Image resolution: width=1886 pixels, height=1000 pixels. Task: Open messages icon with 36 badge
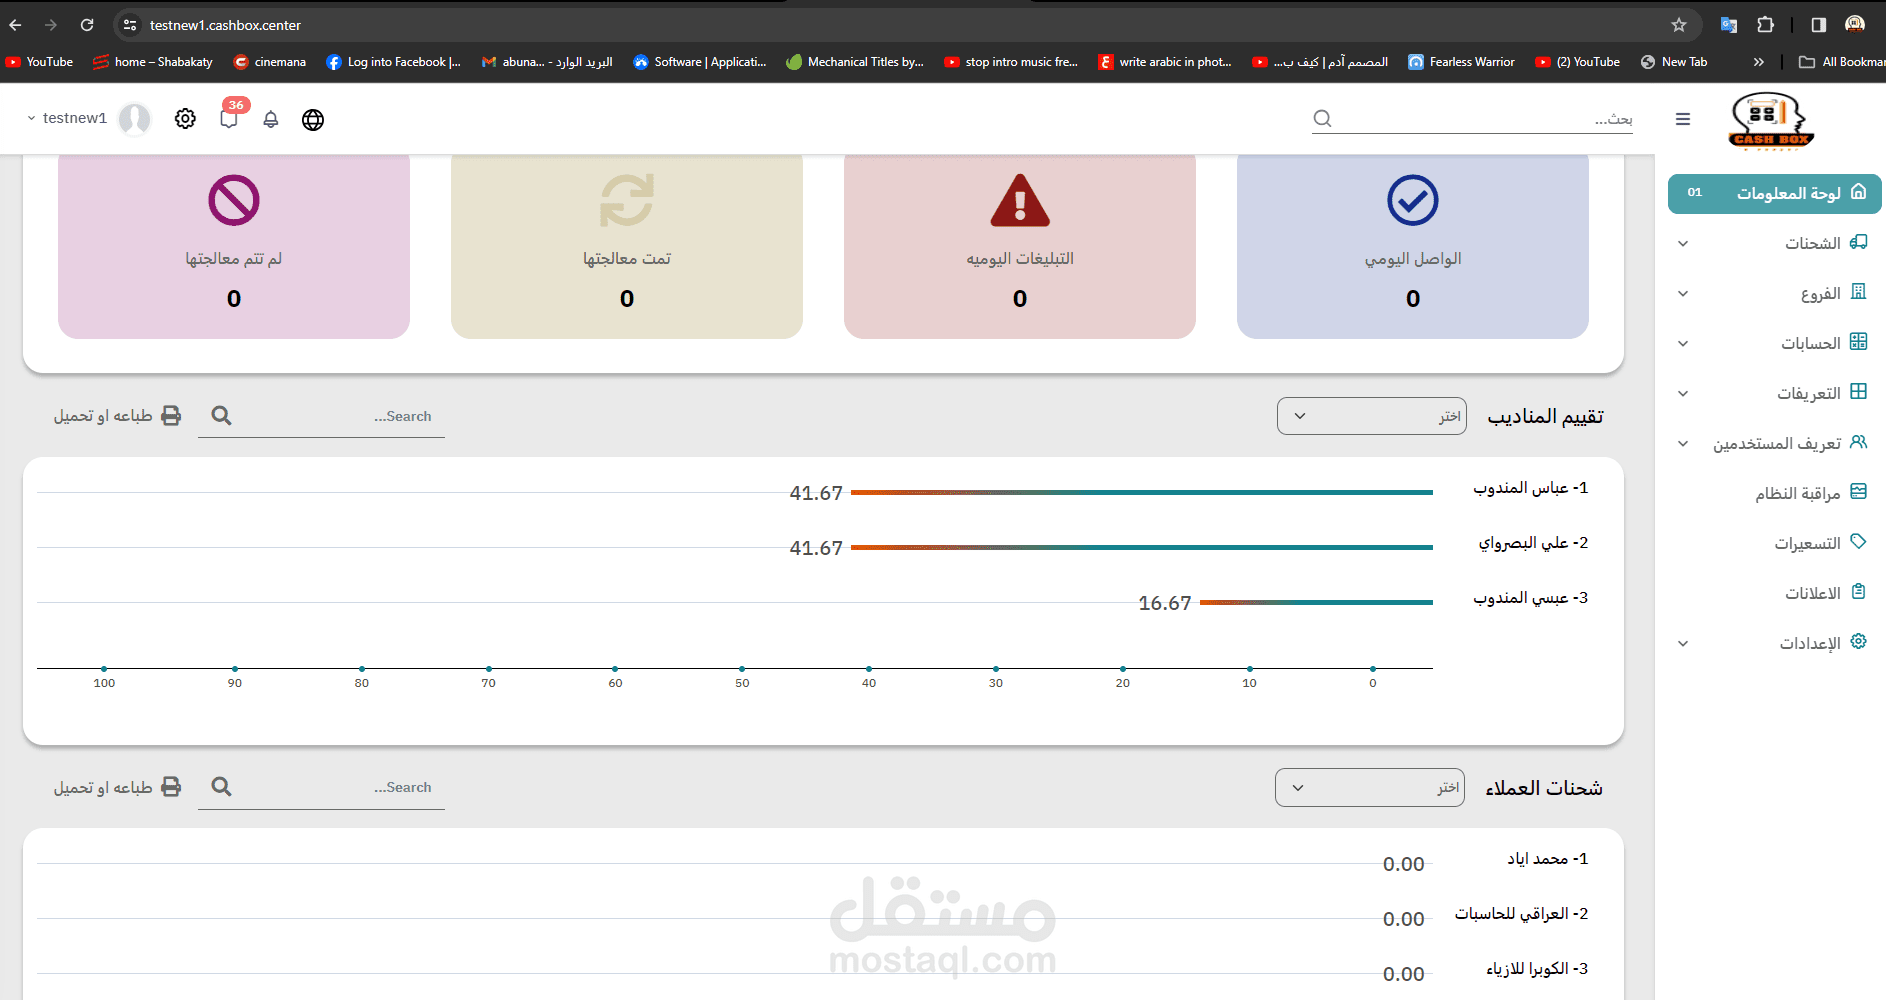click(230, 118)
